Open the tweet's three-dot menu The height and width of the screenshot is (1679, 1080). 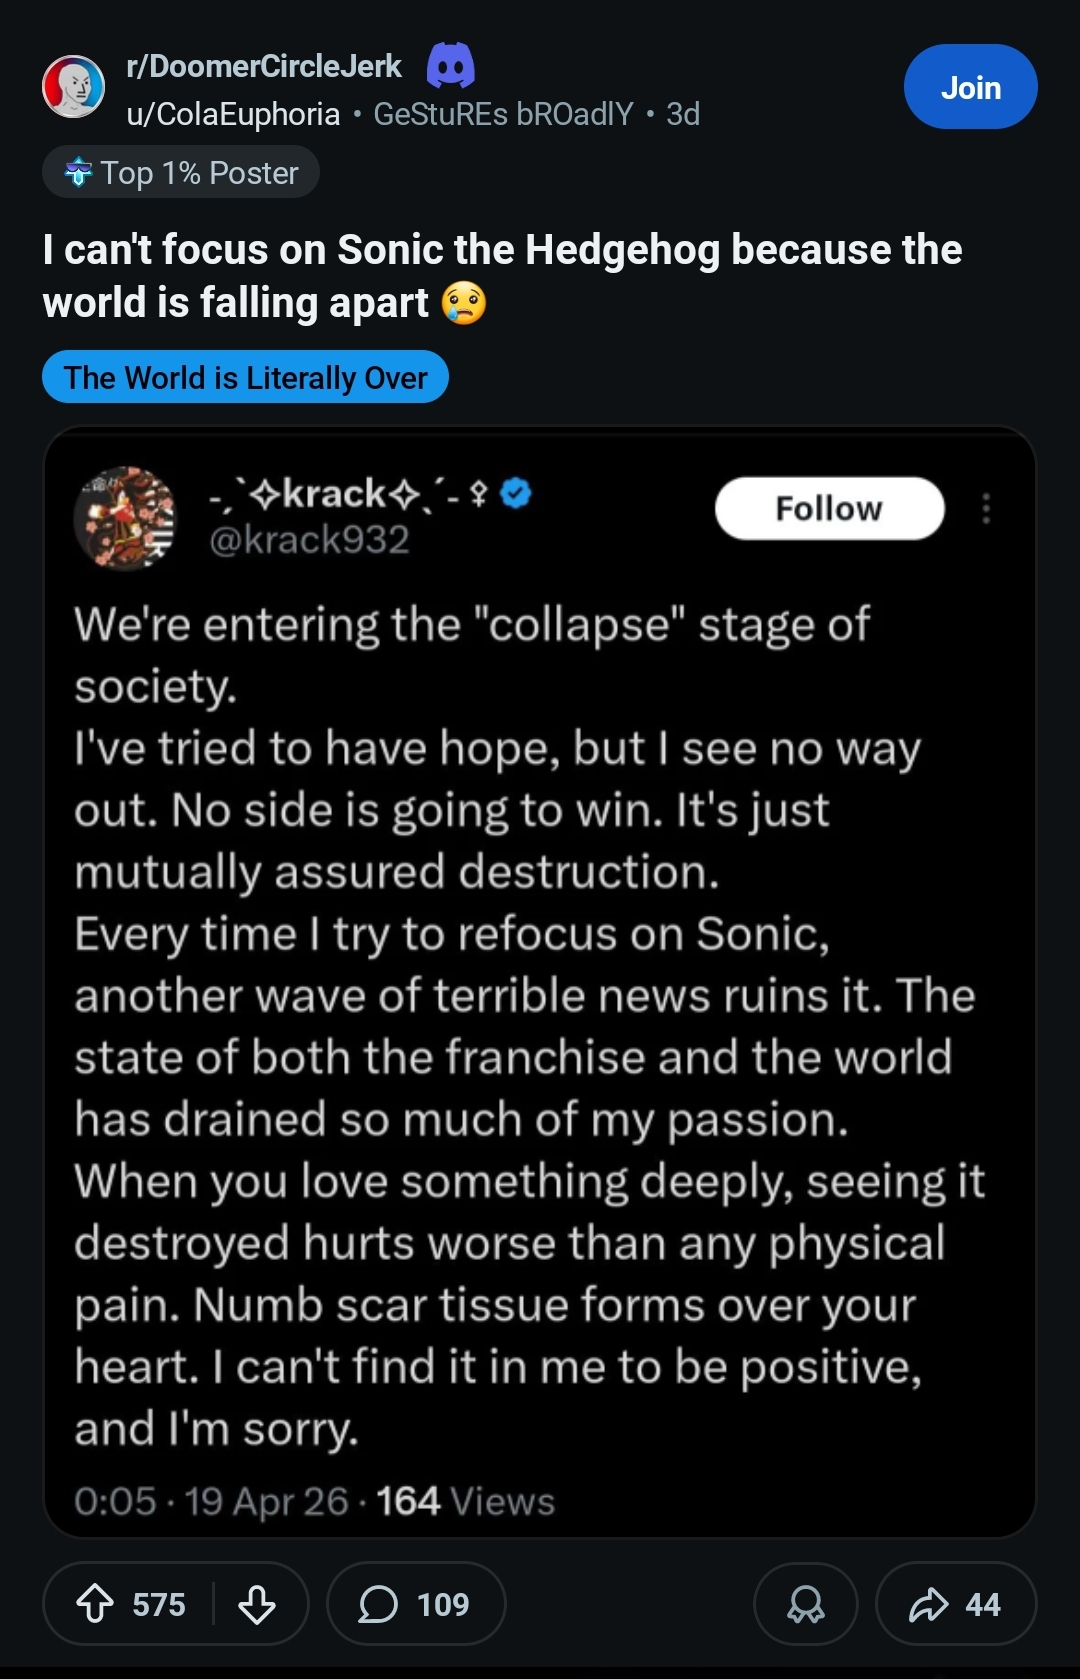click(x=986, y=508)
